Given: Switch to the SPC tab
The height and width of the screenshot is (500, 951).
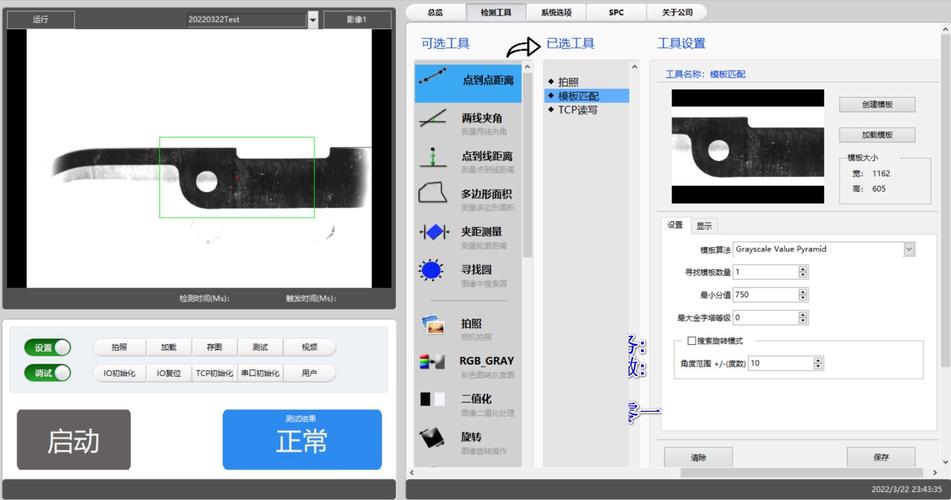Looking at the screenshot, I should [616, 12].
